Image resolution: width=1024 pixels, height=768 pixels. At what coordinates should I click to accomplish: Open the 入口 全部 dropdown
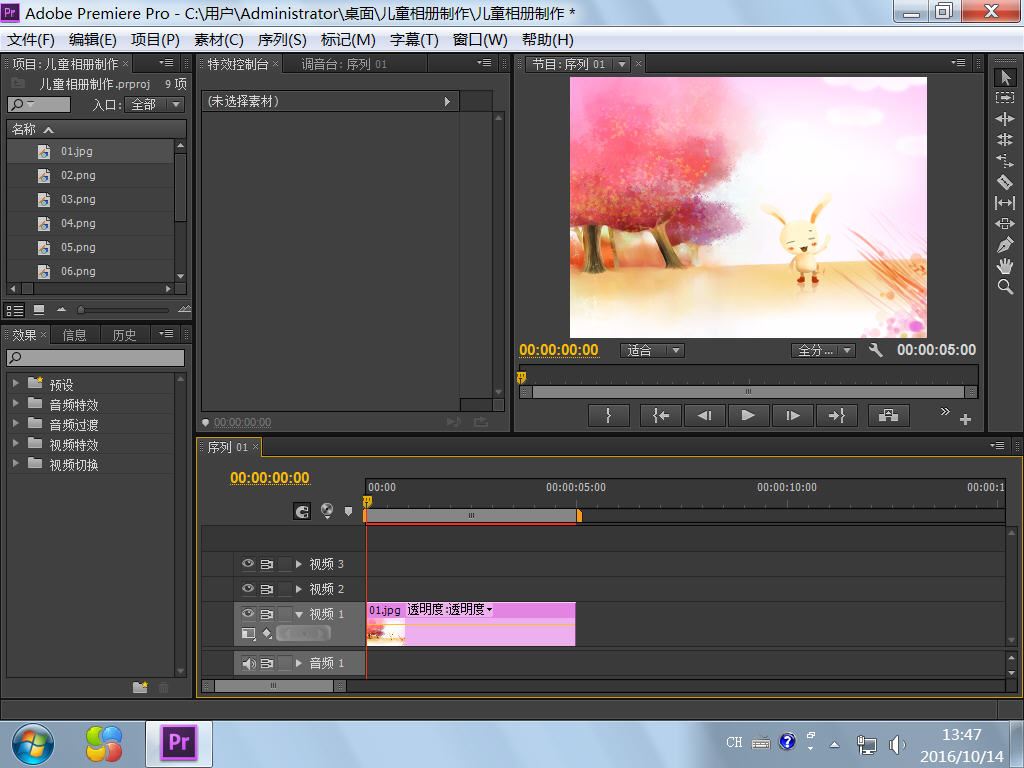pyautogui.click(x=154, y=104)
